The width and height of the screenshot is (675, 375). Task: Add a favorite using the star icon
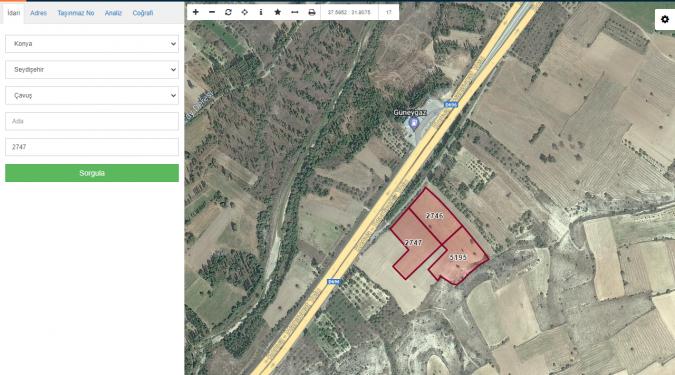pos(278,12)
